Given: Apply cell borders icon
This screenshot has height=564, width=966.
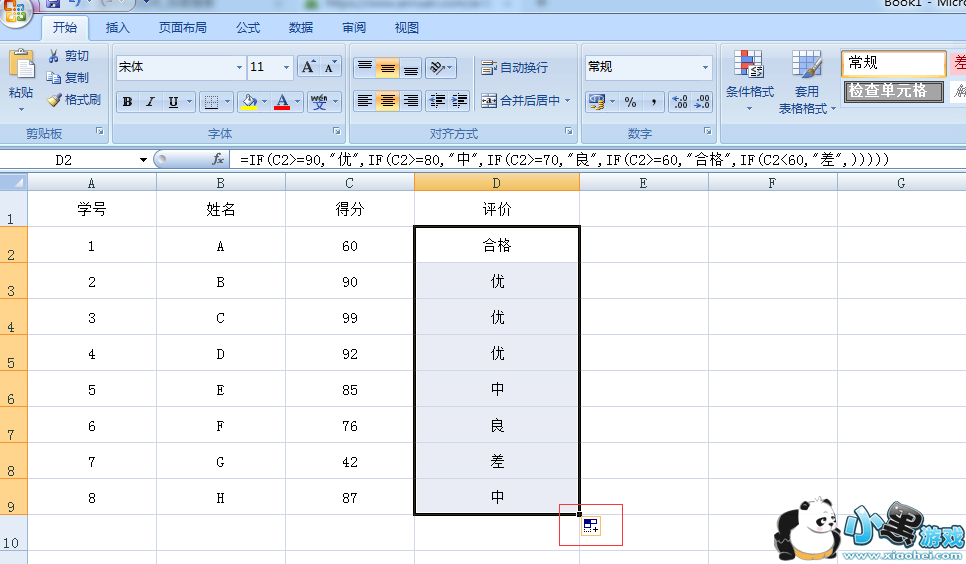Looking at the screenshot, I should pyautogui.click(x=211, y=102).
